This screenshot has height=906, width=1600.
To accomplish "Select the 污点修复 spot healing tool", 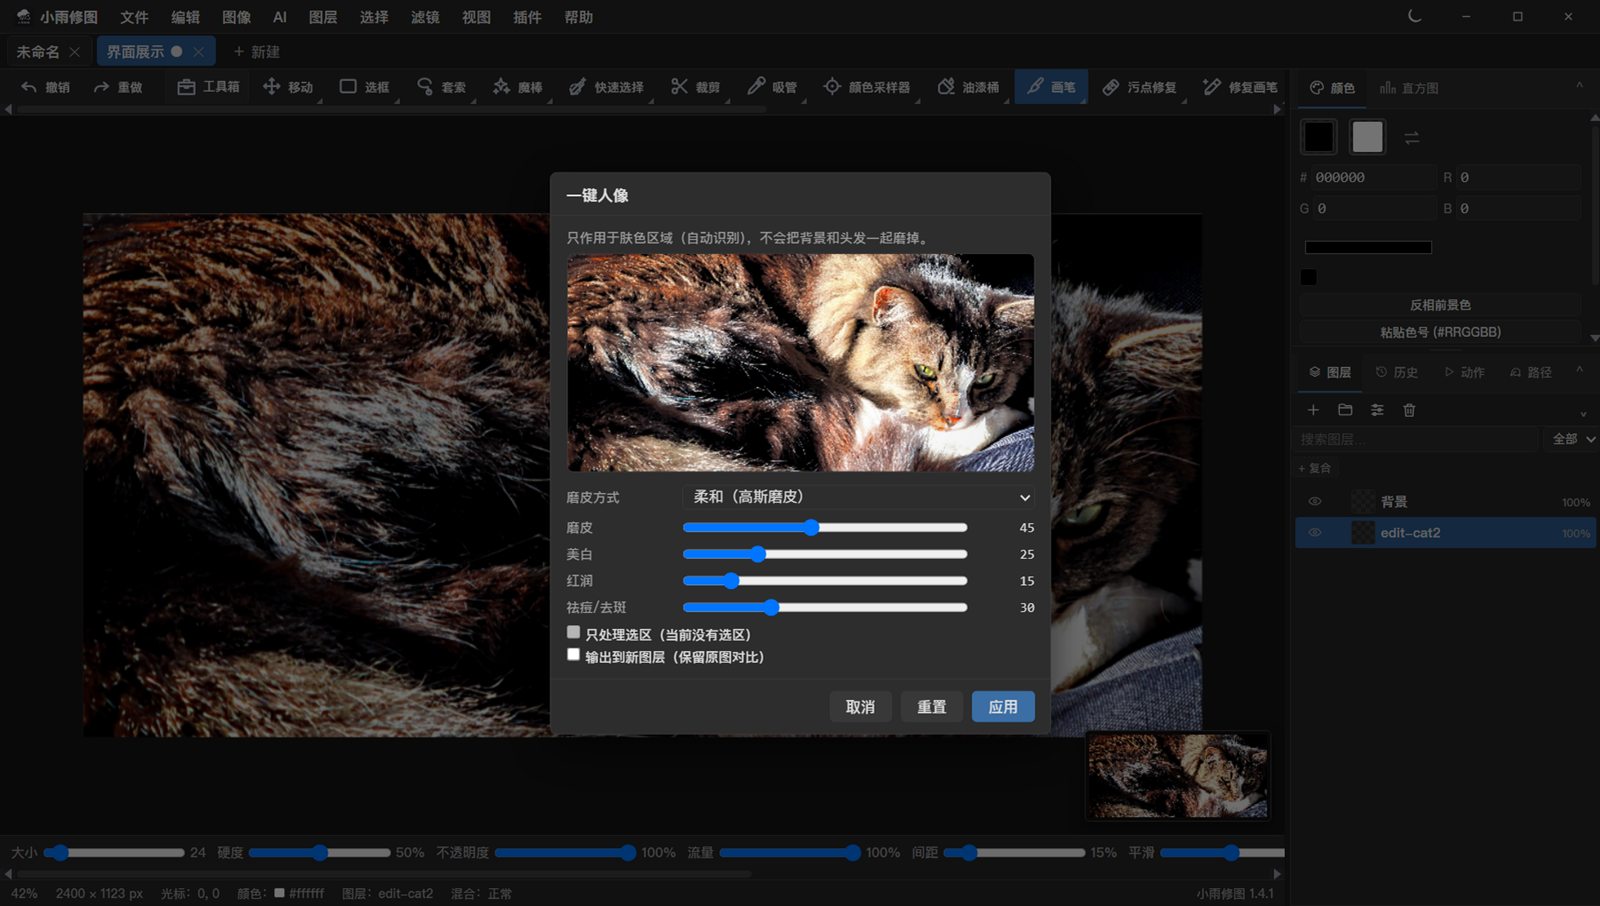I will pyautogui.click(x=1139, y=87).
